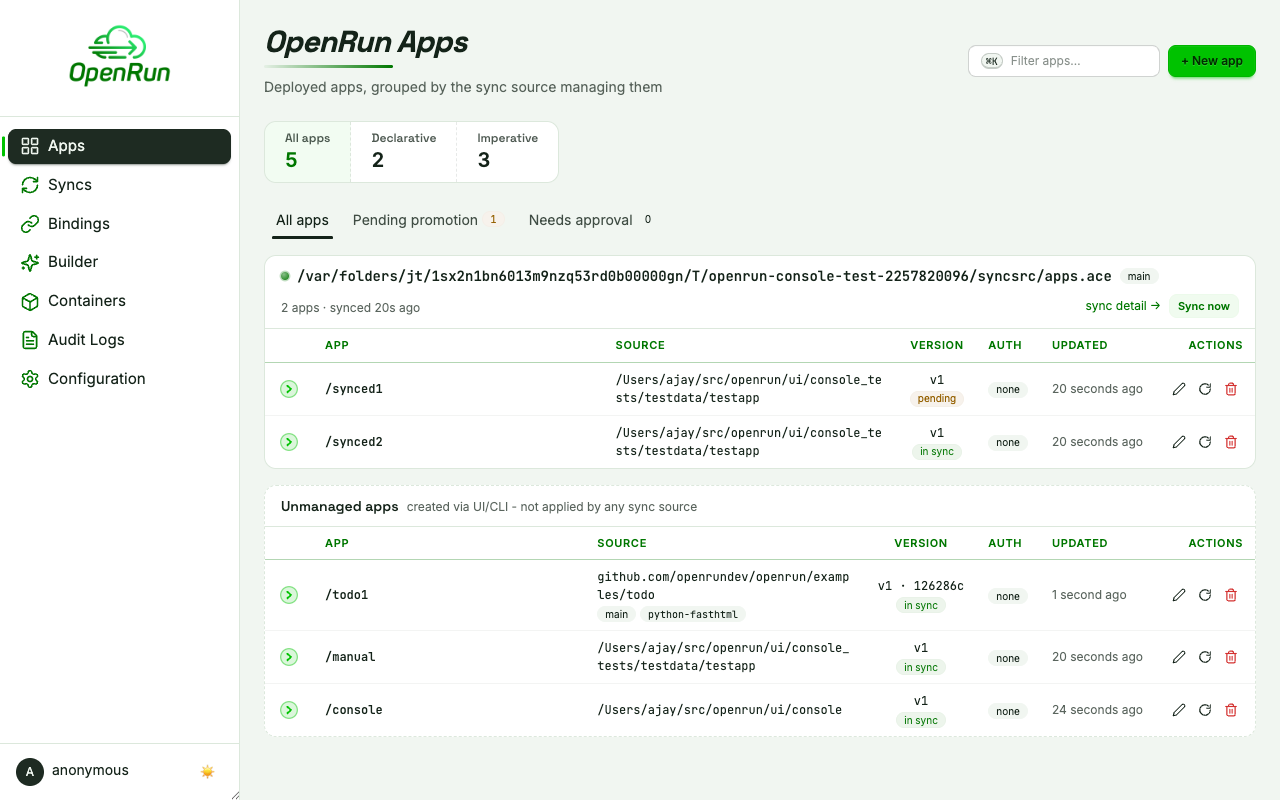Click the main branch tag beside apps.ace path
Image resolution: width=1280 pixels, height=800 pixels.
[x=1139, y=276]
